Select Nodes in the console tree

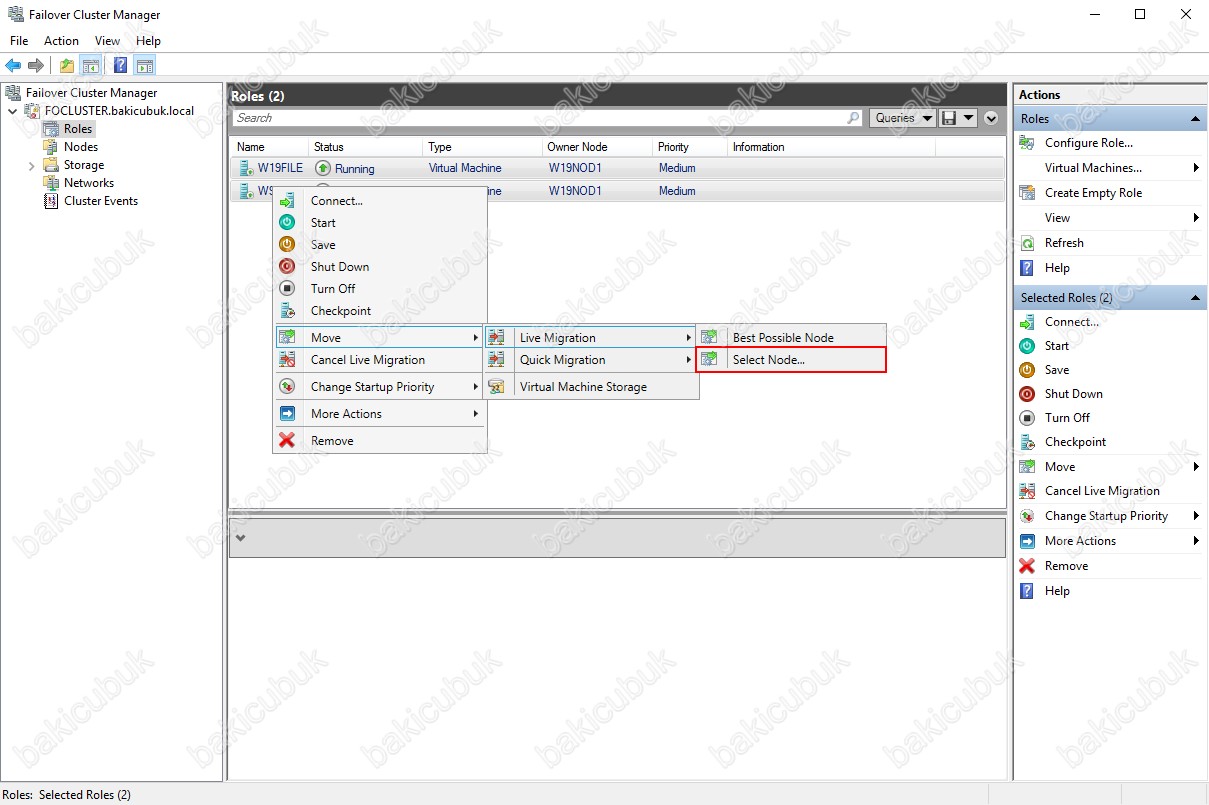(81, 147)
